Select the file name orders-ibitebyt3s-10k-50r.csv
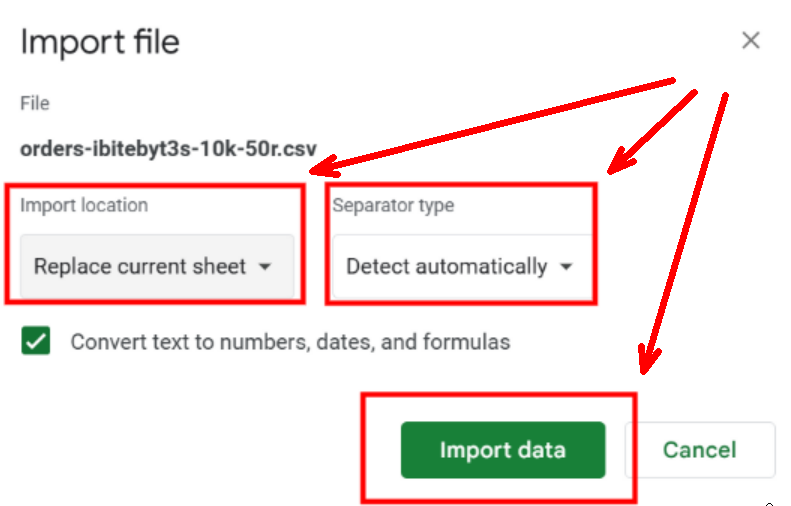 (168, 150)
